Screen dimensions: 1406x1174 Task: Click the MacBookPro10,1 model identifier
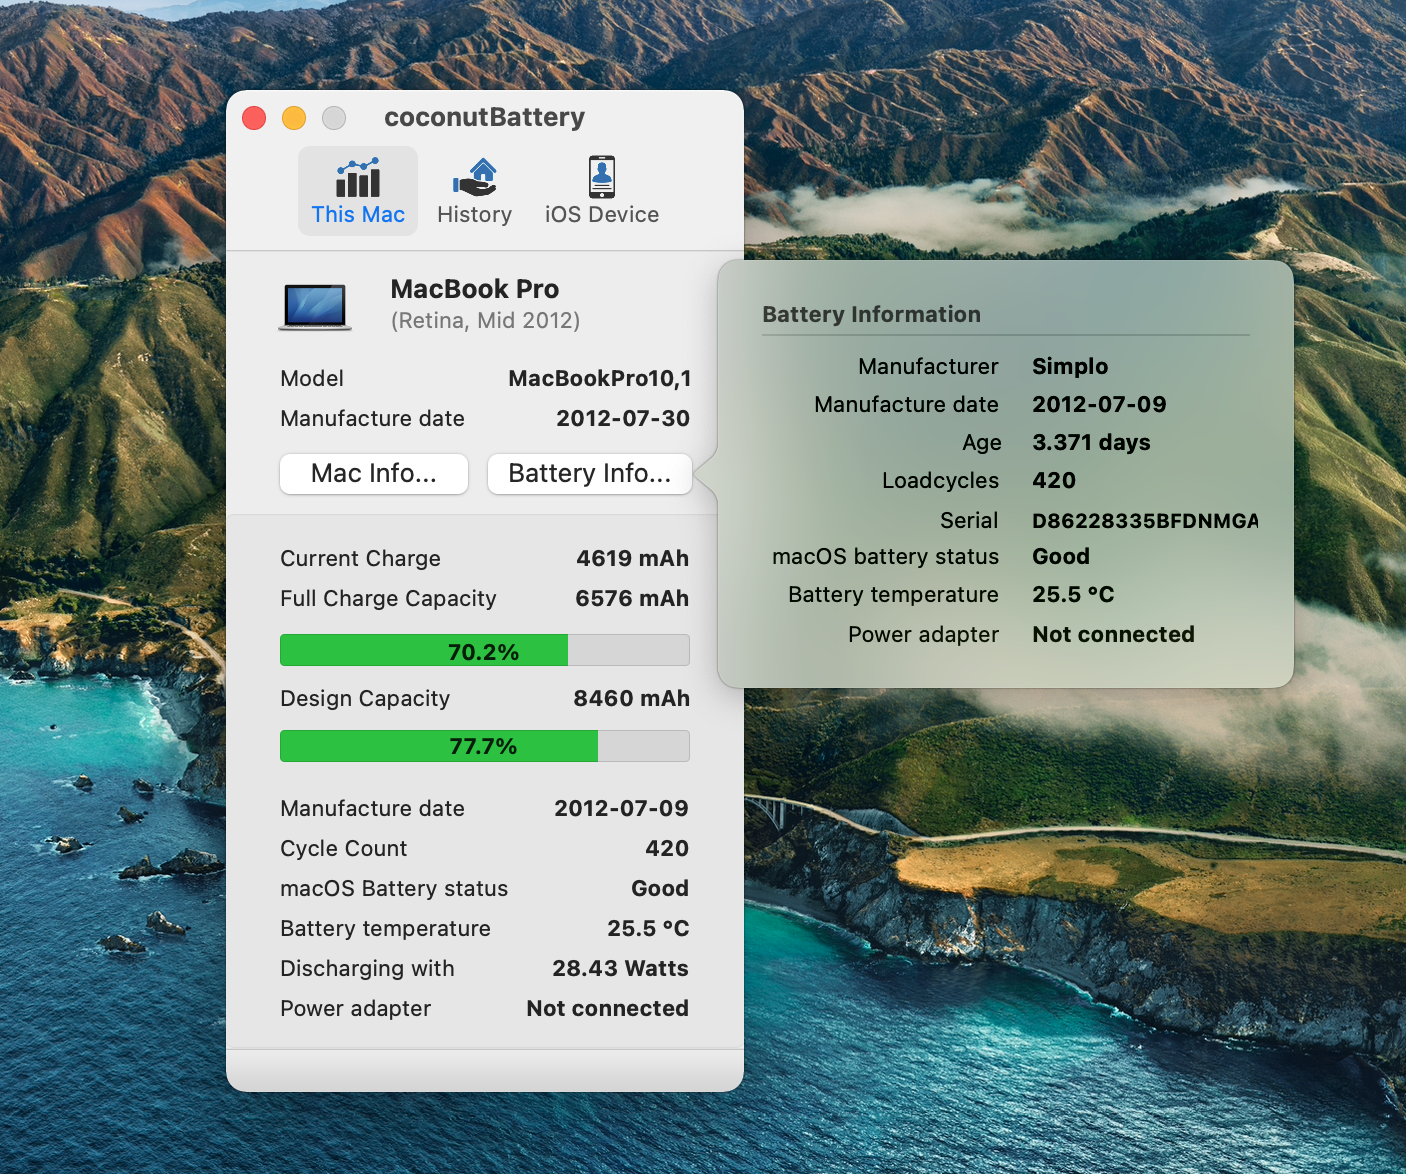(x=599, y=379)
